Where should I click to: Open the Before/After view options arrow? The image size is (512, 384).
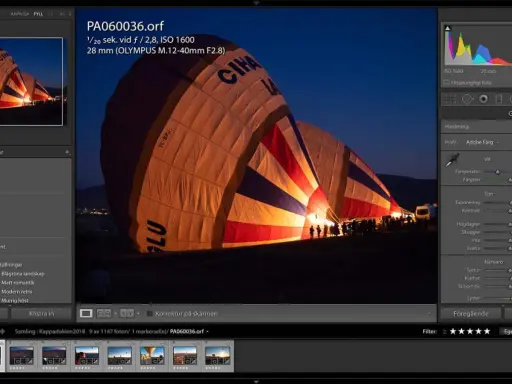138,313
